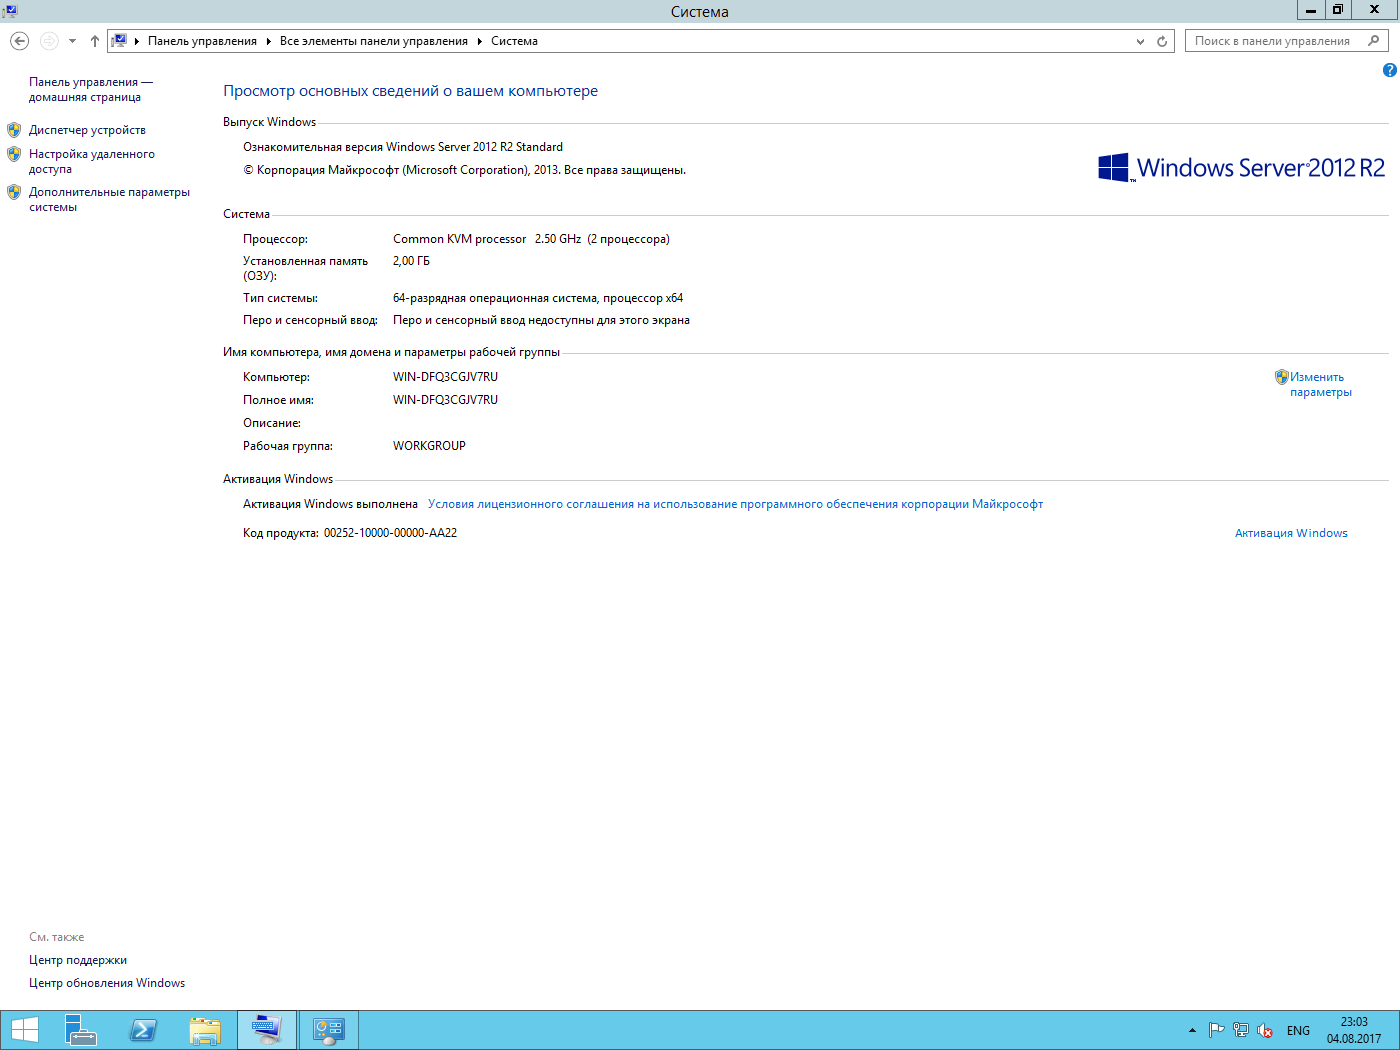Click the search magnifier icon
1400x1050 pixels.
[x=1374, y=41]
